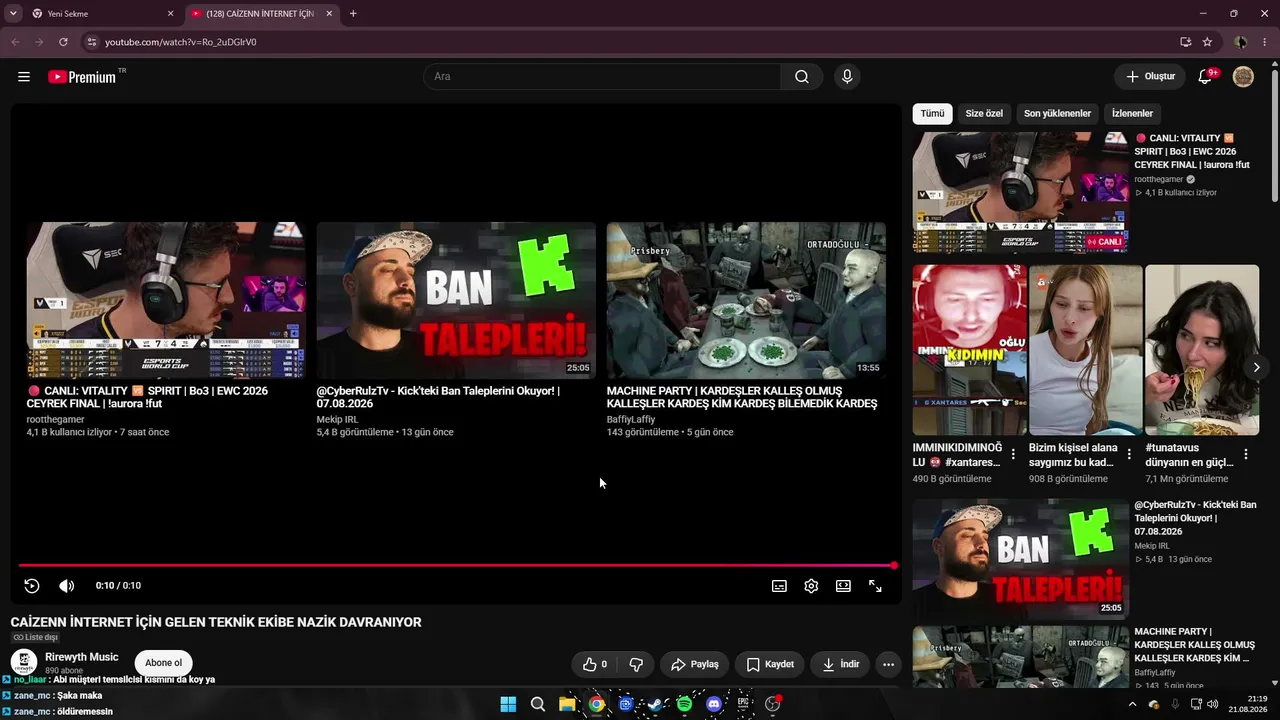Click the Bizim kişisel alana short
The width and height of the screenshot is (1280, 720).
click(1086, 350)
